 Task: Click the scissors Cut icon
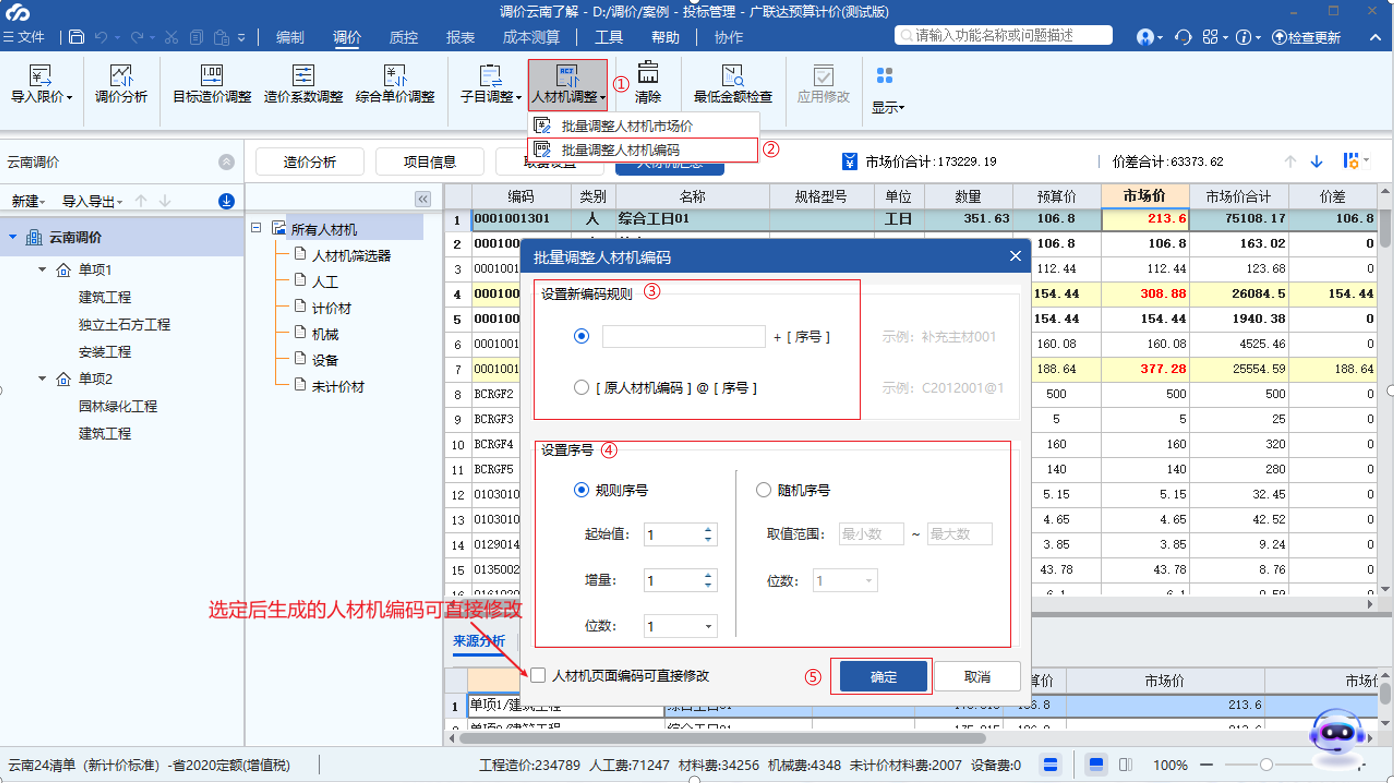[171, 37]
